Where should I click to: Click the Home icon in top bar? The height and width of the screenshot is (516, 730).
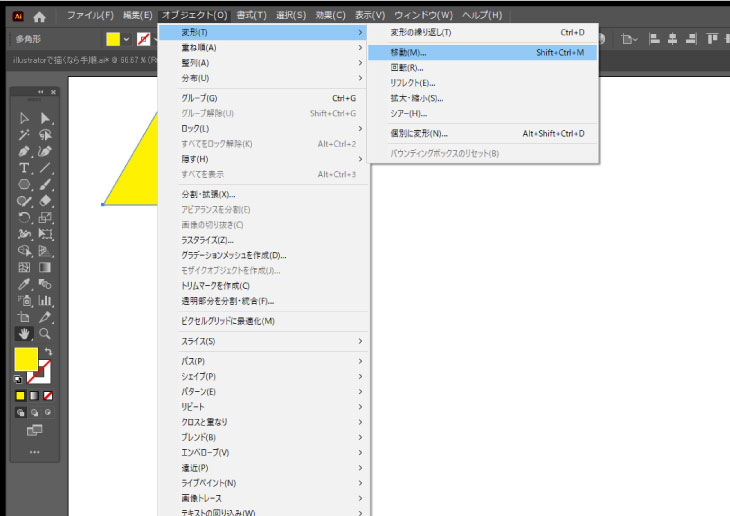point(39,16)
